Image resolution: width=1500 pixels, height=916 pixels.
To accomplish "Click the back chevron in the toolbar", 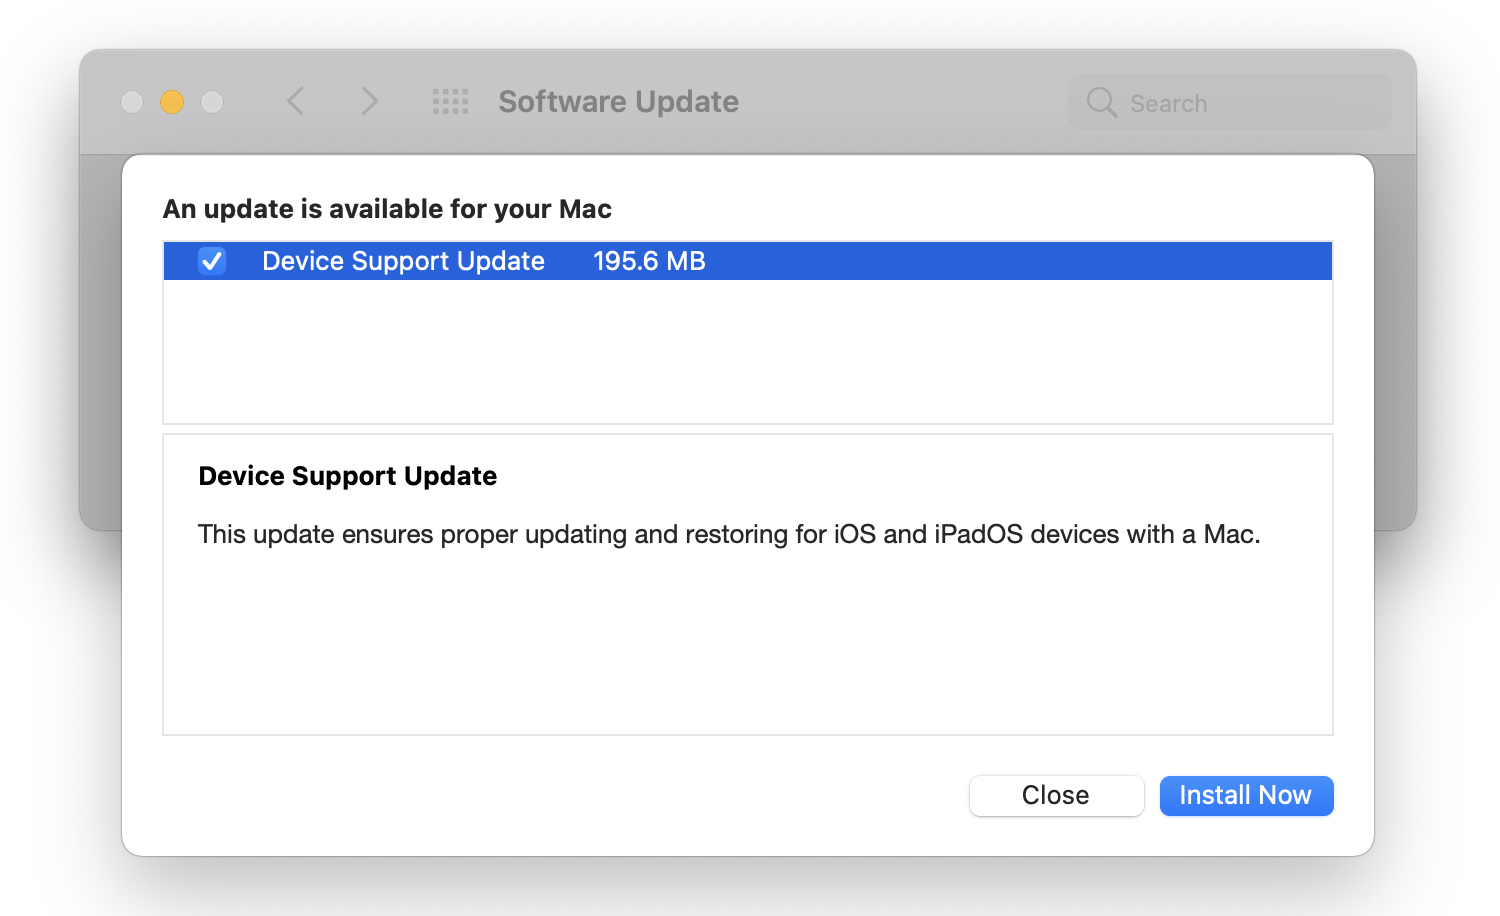I will (295, 101).
